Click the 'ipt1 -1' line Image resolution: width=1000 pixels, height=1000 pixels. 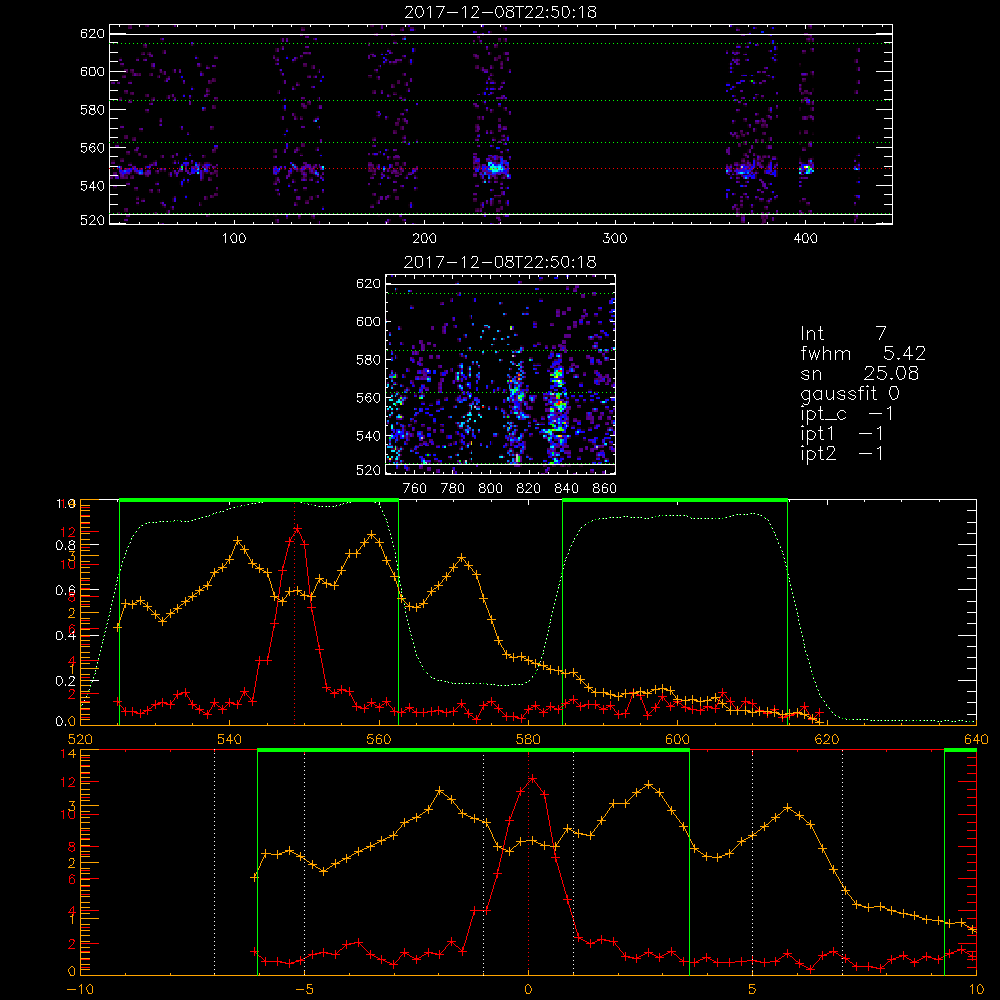coord(842,434)
